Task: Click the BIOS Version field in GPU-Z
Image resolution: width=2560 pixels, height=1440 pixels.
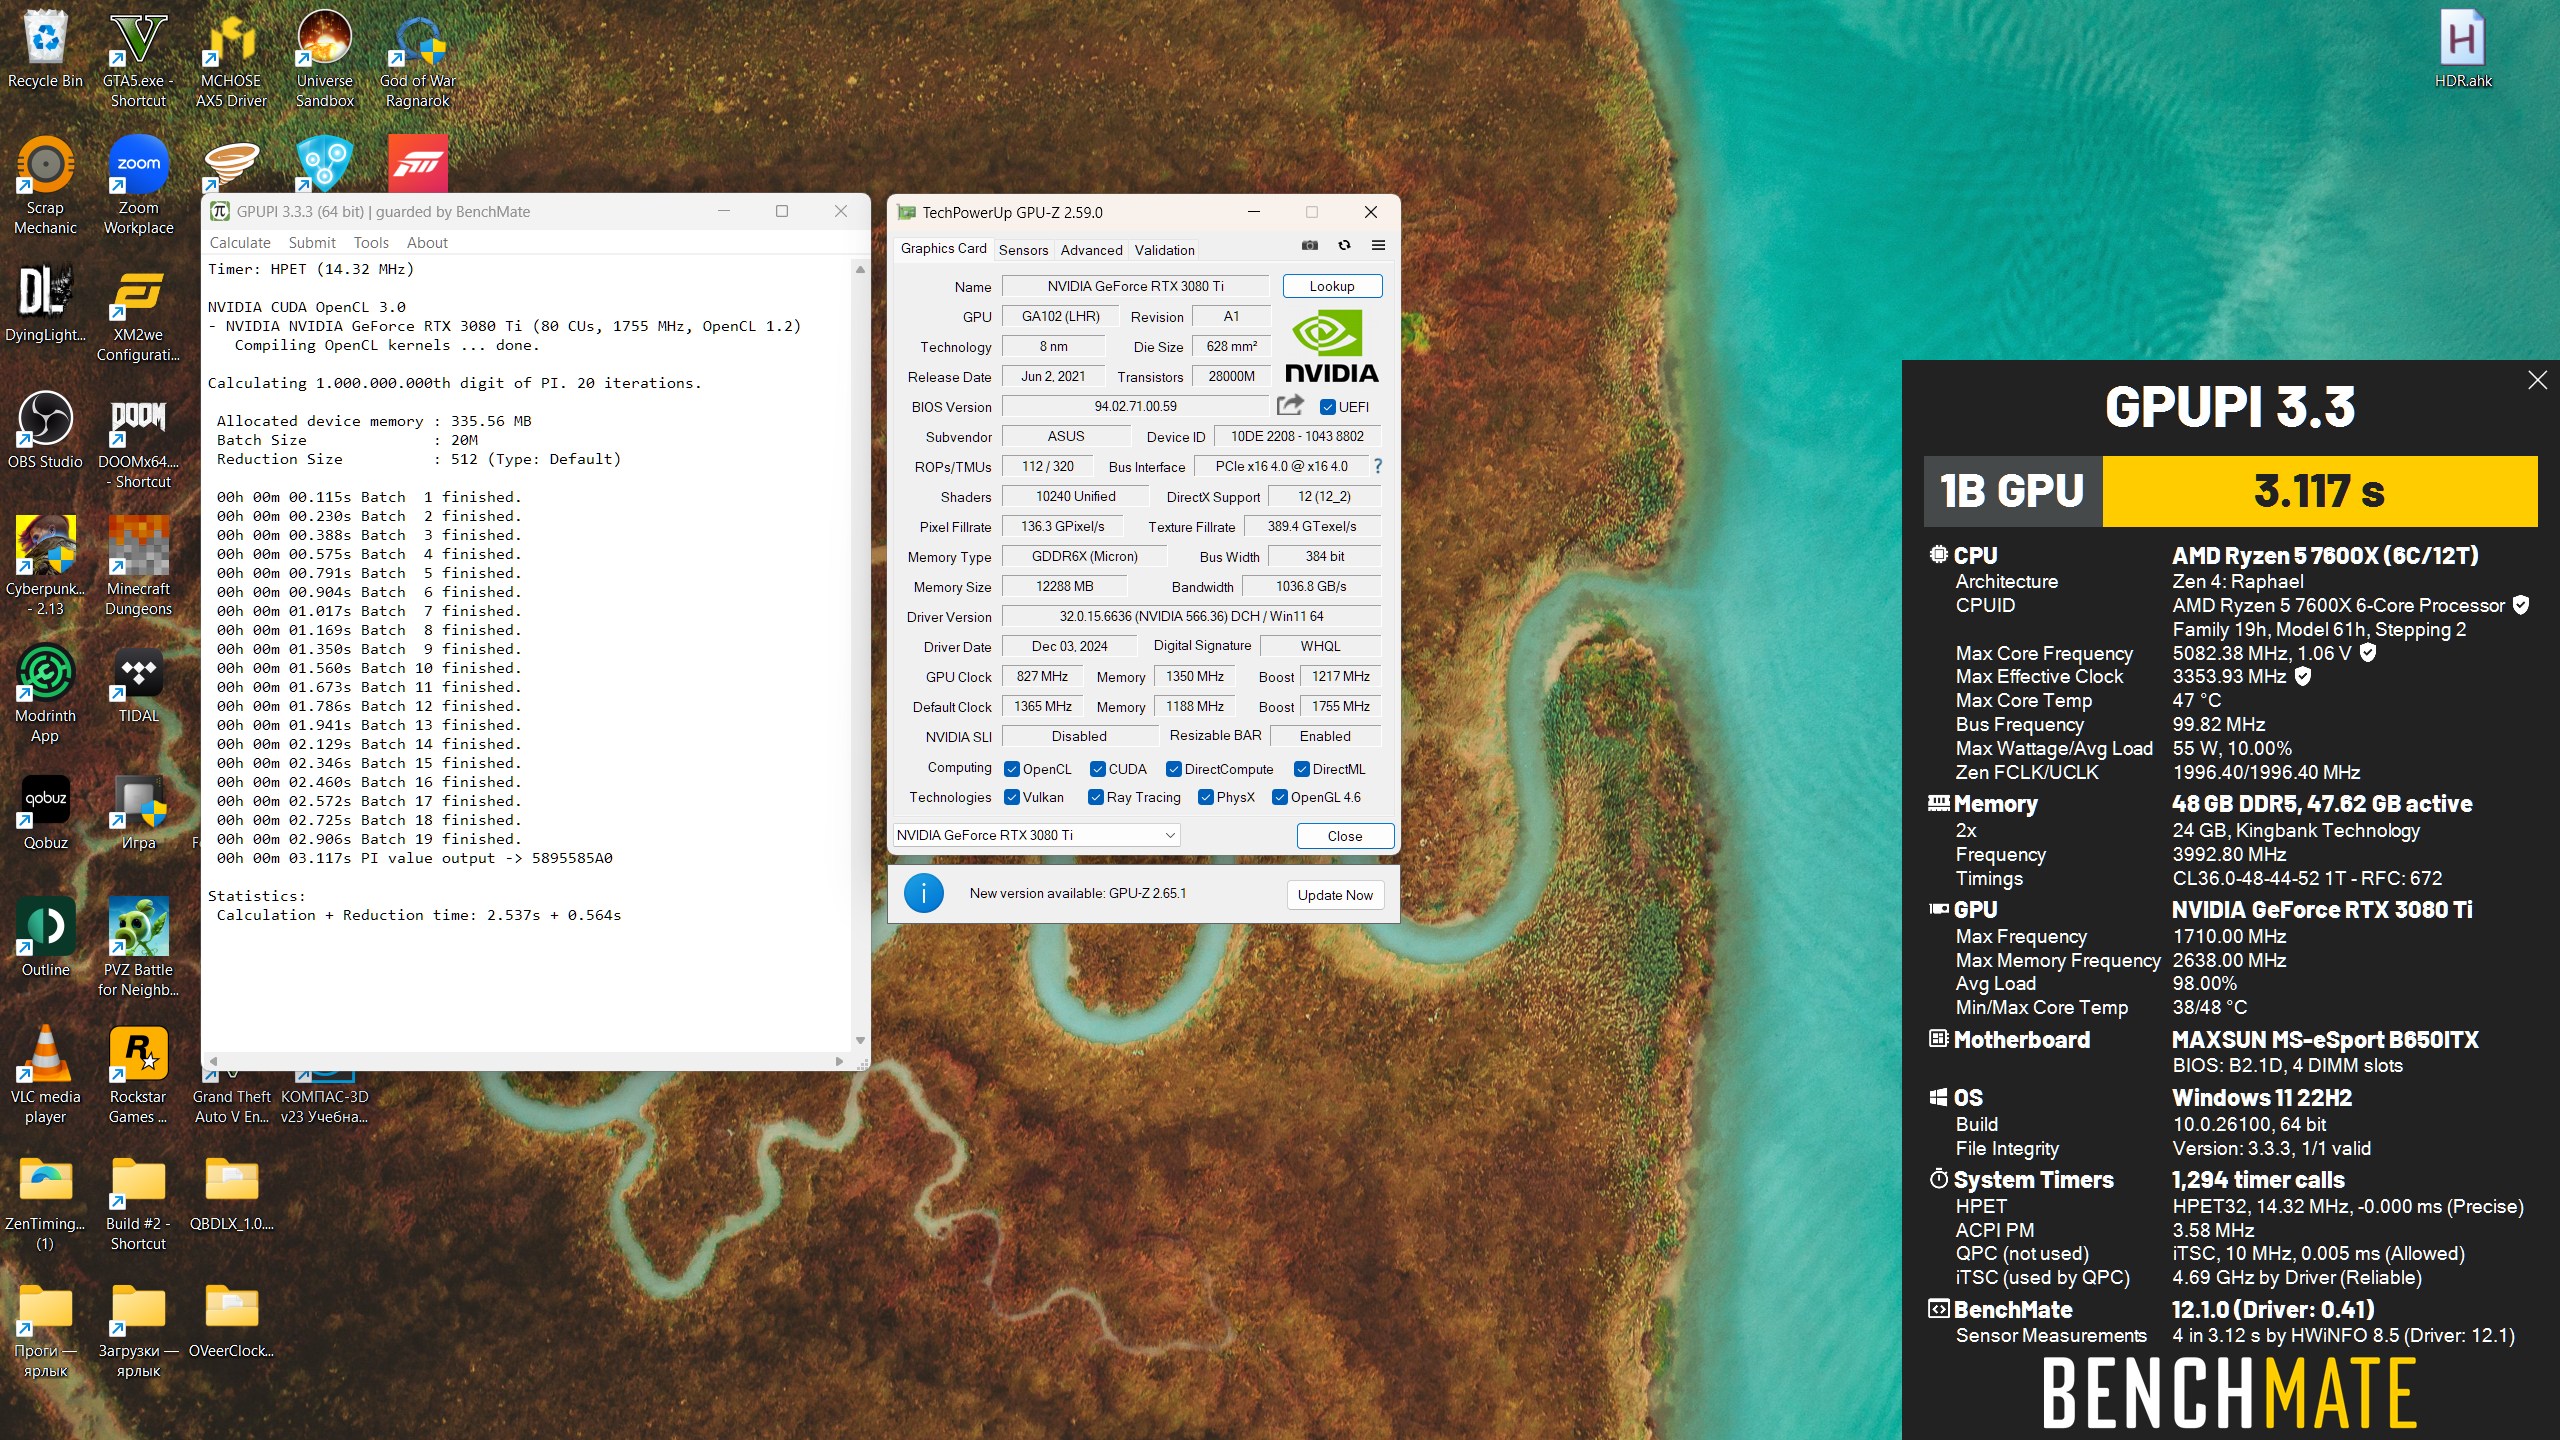Action: 1135,406
